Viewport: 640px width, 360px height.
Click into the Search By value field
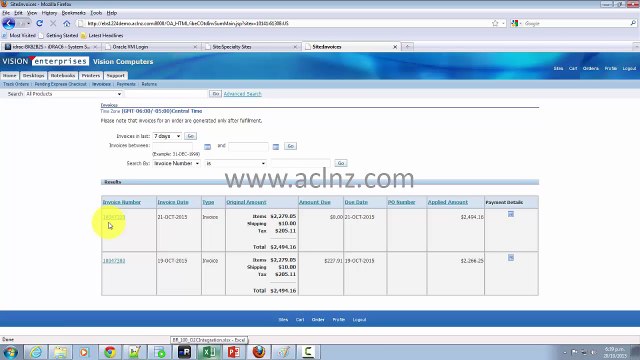(300, 163)
